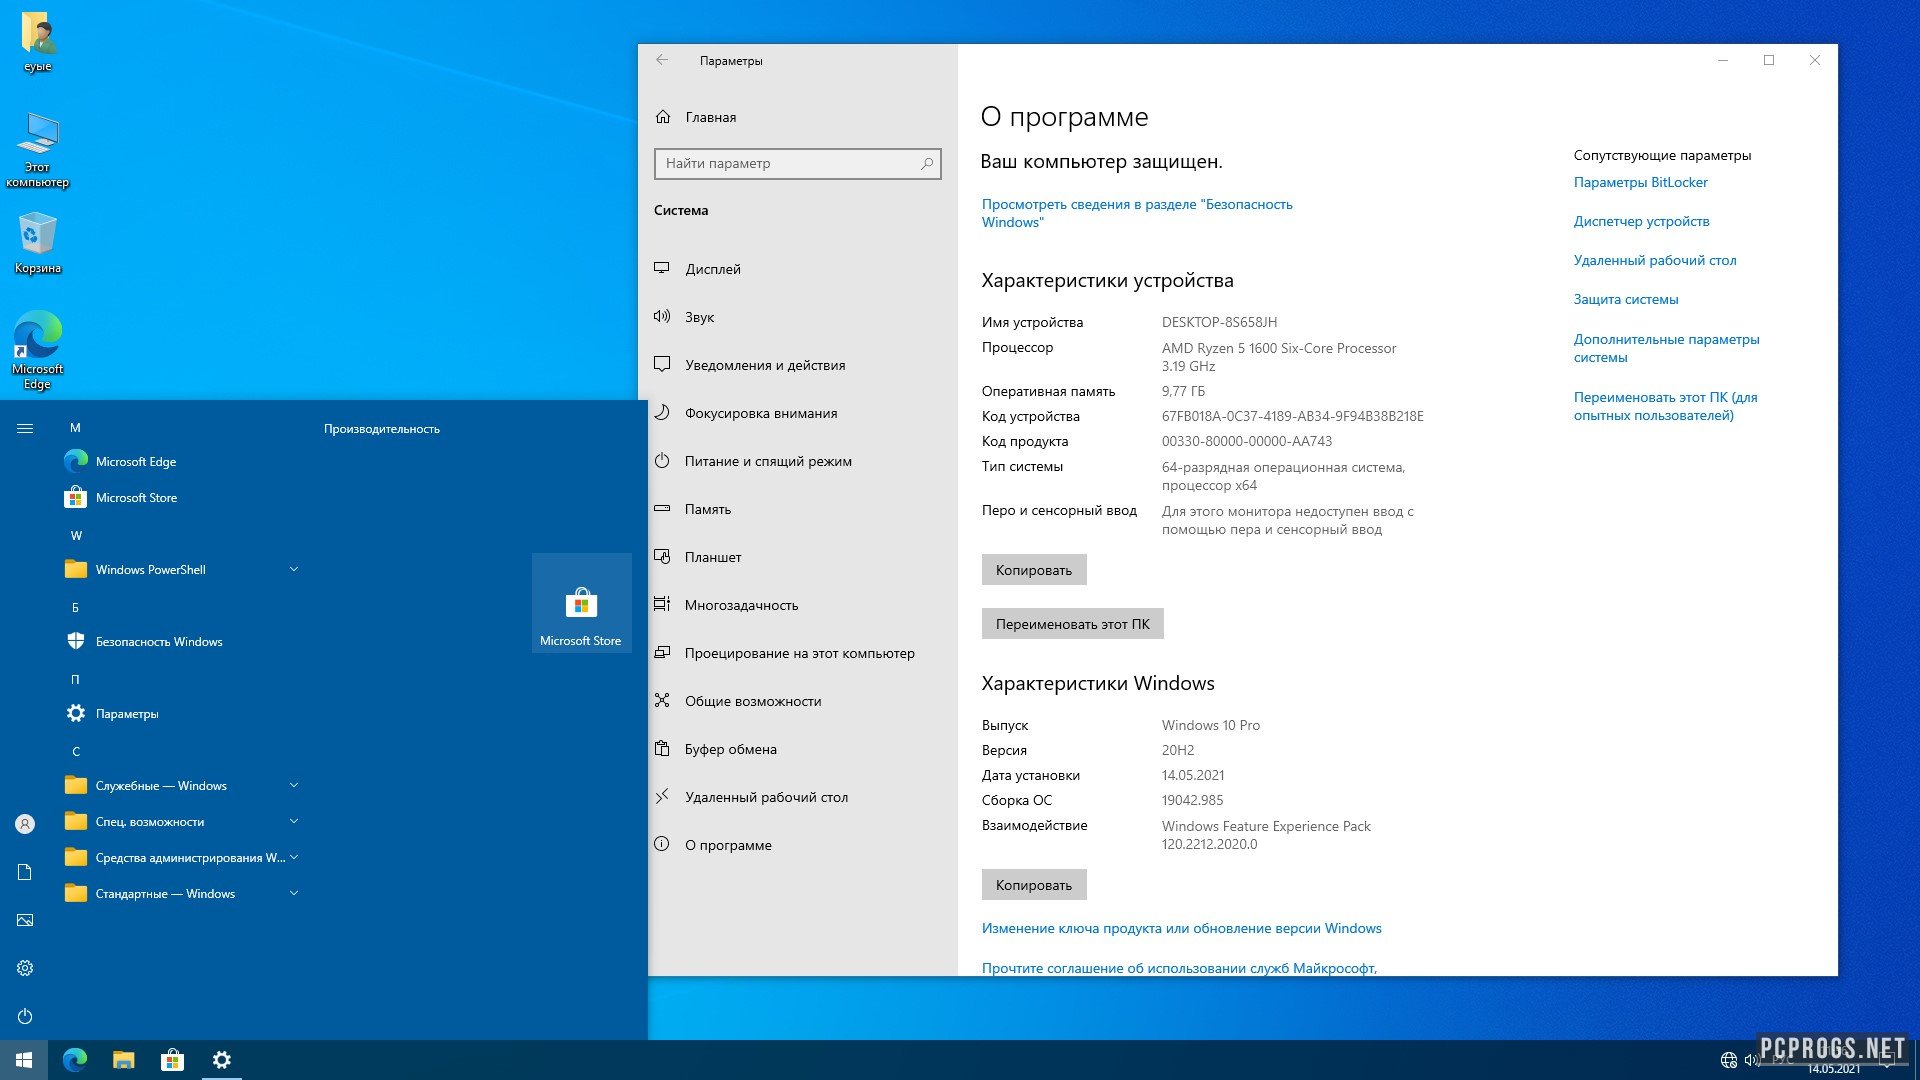Screen dimensions: 1920x1080
Task: Open Проецирование на этот компьютер
Action: point(798,653)
